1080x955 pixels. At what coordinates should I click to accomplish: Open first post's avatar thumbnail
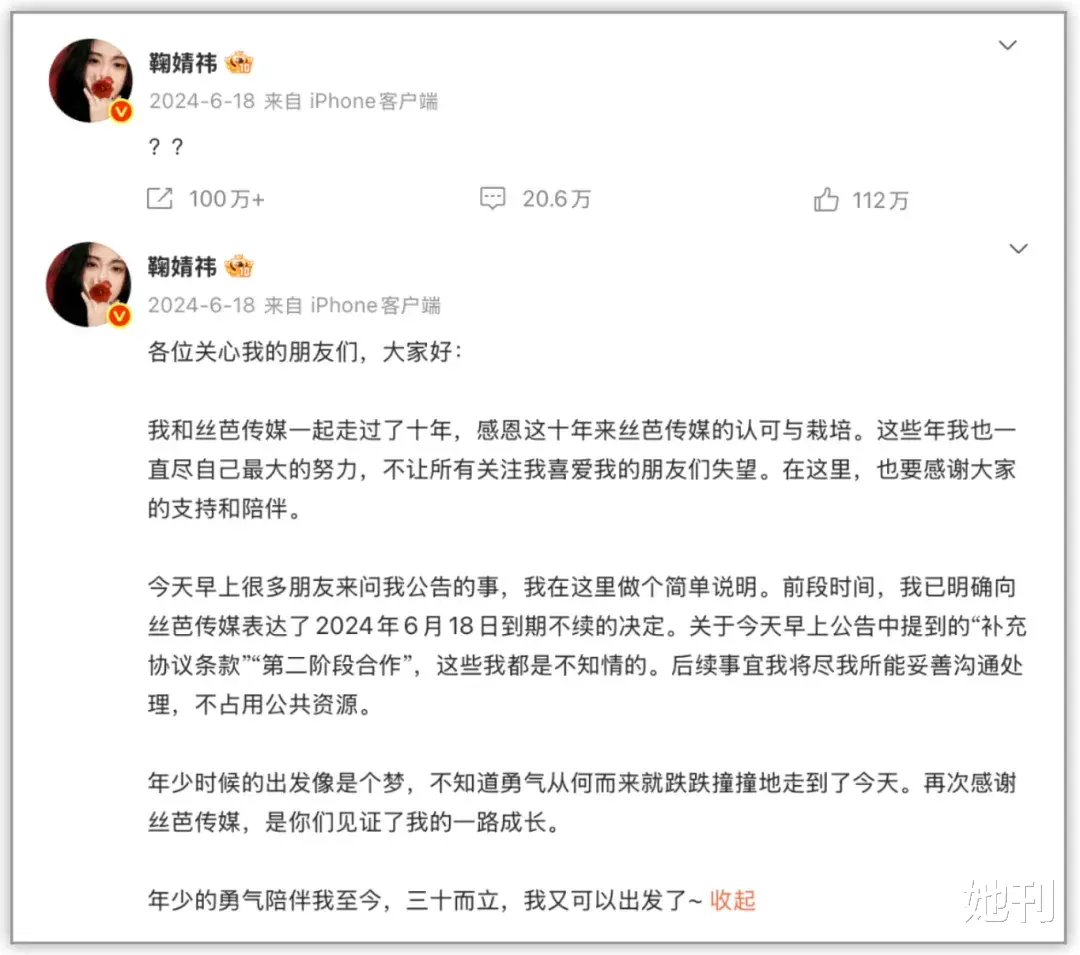point(91,81)
